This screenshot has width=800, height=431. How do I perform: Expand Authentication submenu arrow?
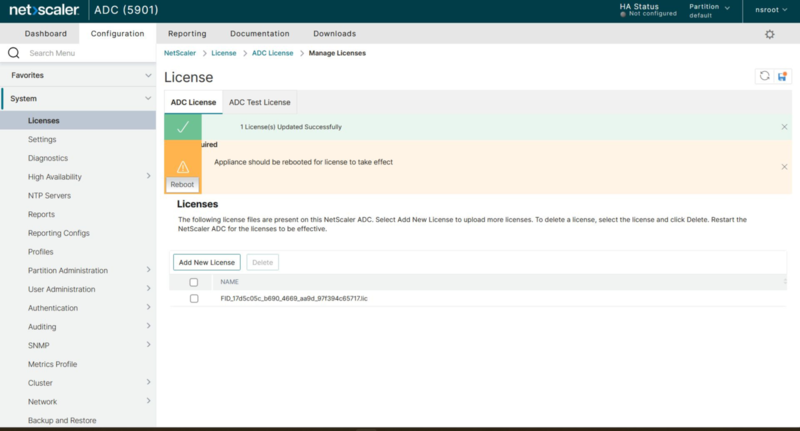[148, 307]
